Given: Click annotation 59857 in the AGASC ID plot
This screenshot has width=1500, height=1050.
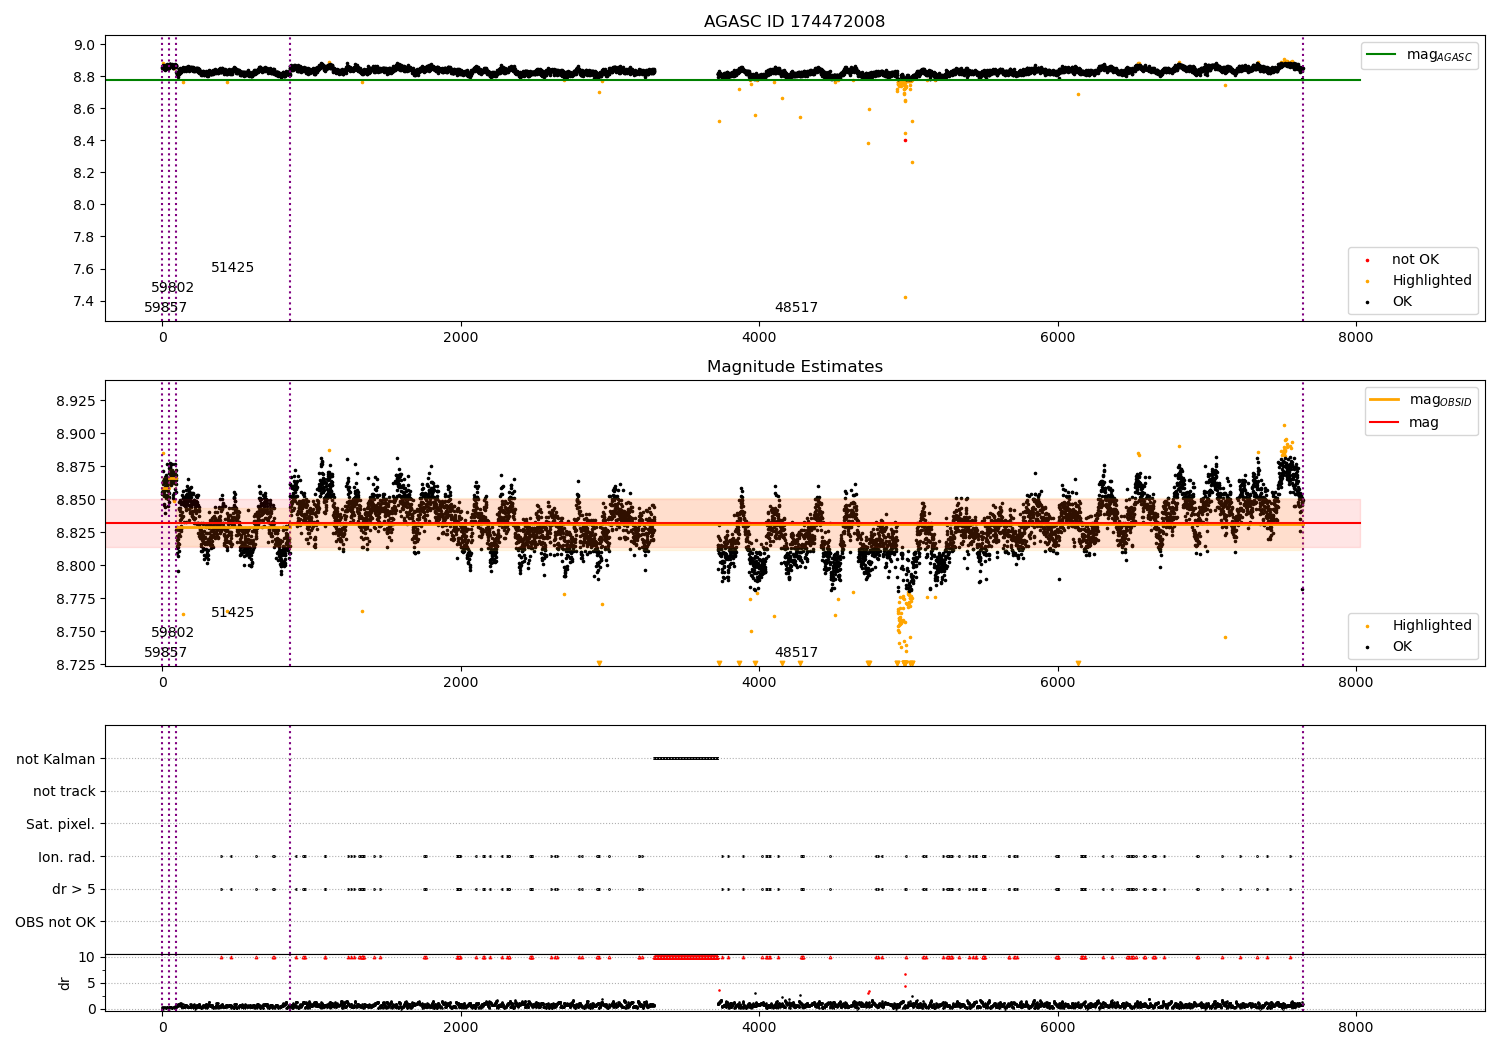Looking at the screenshot, I should (166, 308).
